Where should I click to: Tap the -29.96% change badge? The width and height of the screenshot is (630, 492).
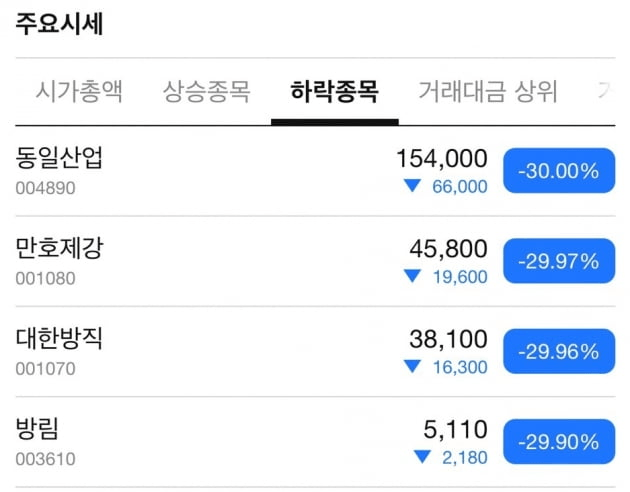(558, 351)
